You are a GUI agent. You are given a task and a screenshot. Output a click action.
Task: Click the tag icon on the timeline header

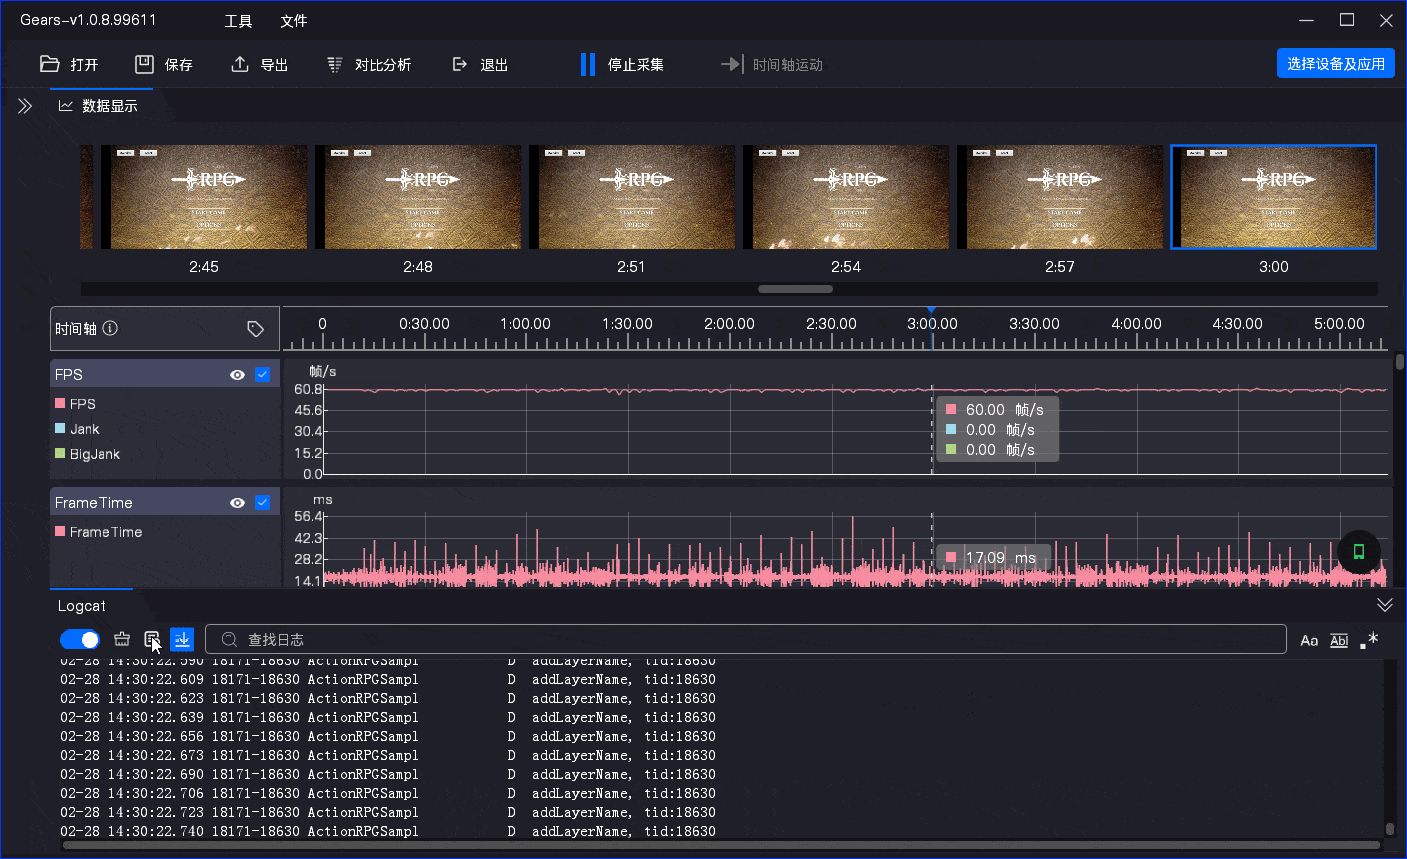pyautogui.click(x=255, y=329)
